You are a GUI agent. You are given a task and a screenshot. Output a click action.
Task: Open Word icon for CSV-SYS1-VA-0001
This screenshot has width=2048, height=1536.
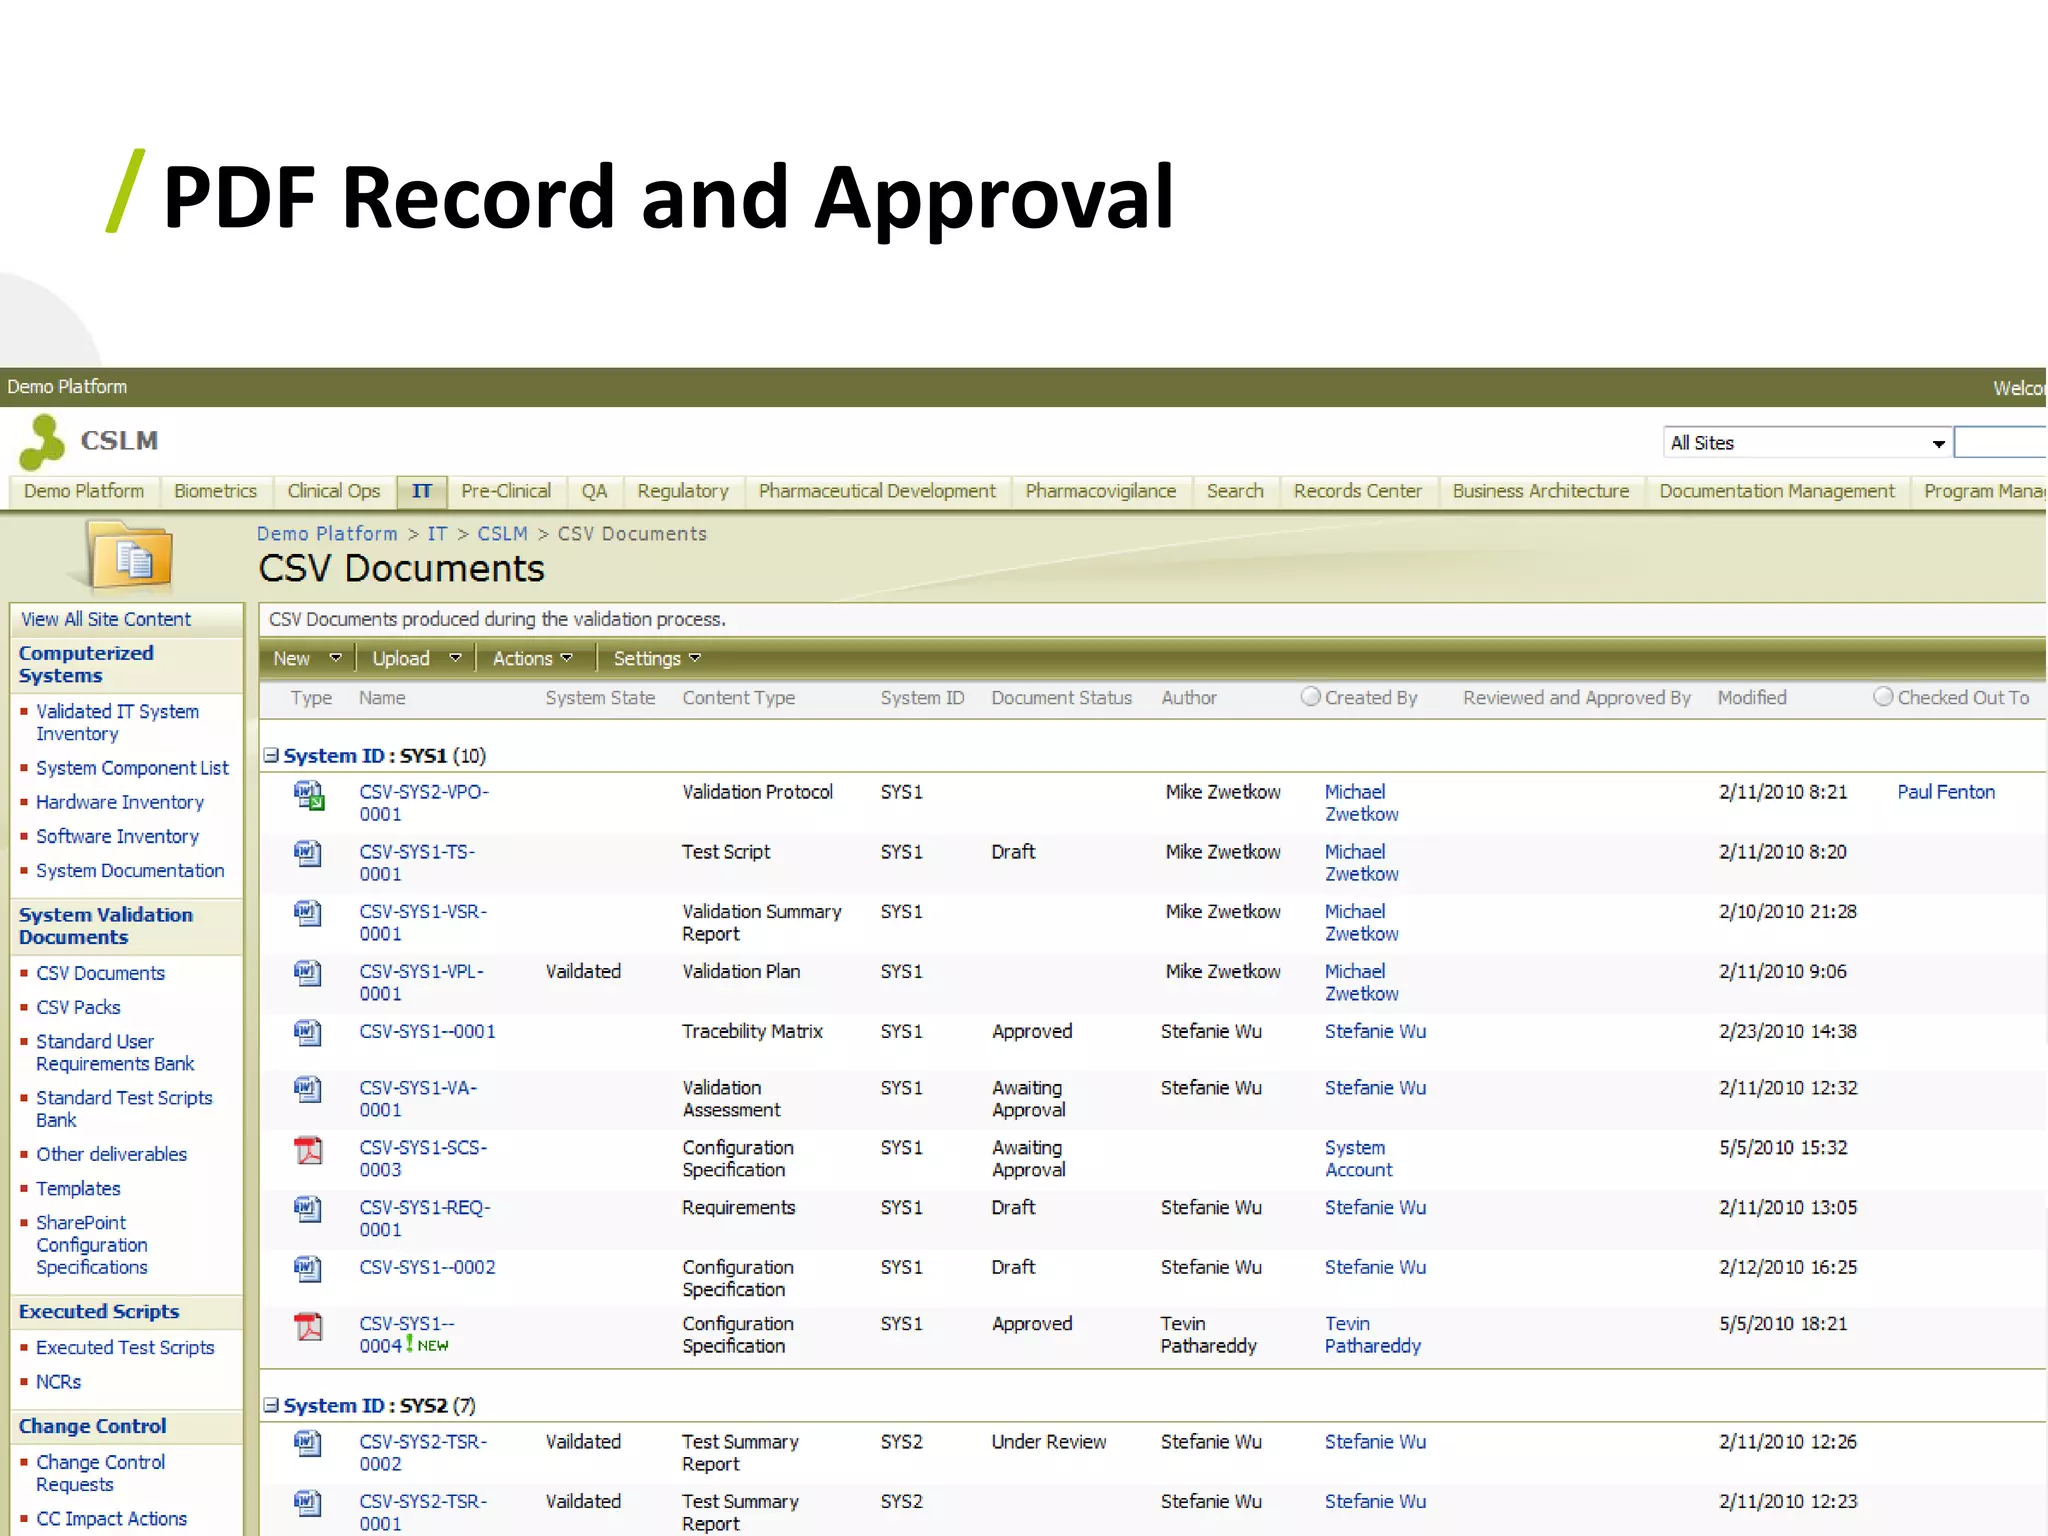pos(308,1089)
